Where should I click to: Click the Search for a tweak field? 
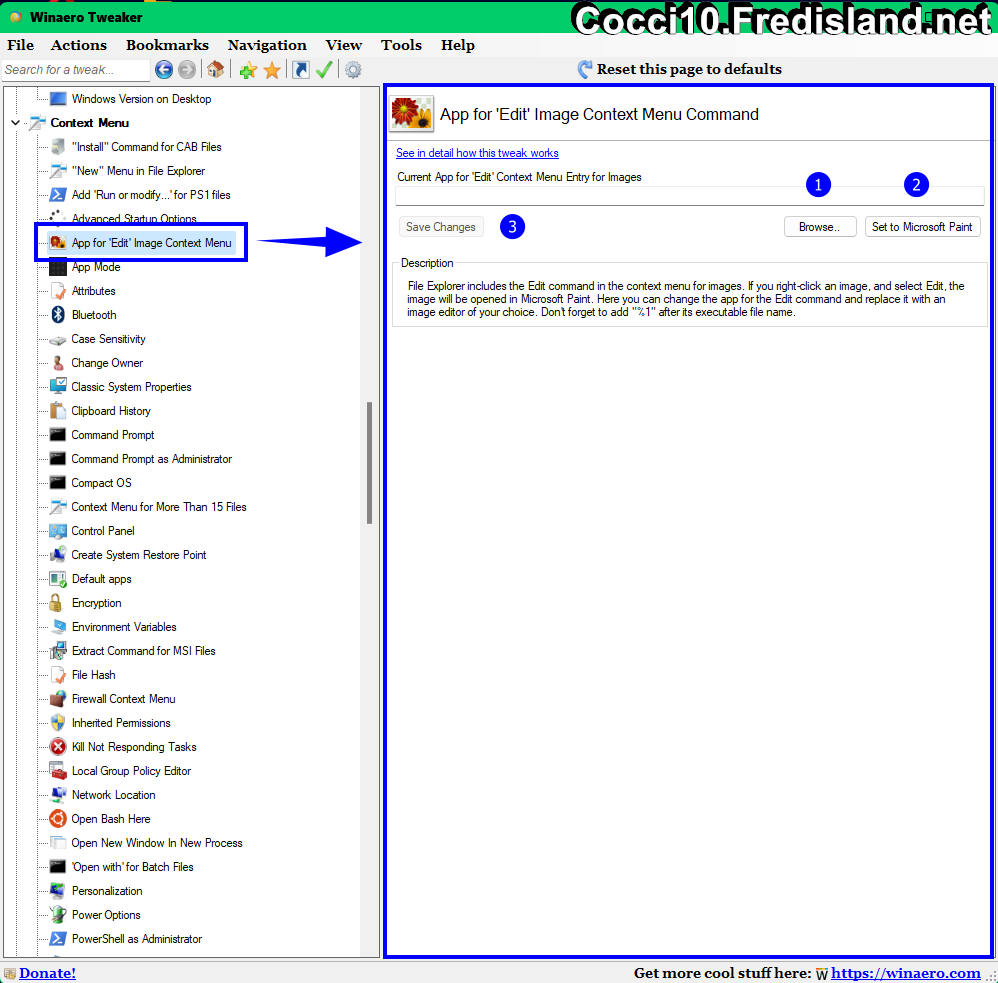(76, 70)
